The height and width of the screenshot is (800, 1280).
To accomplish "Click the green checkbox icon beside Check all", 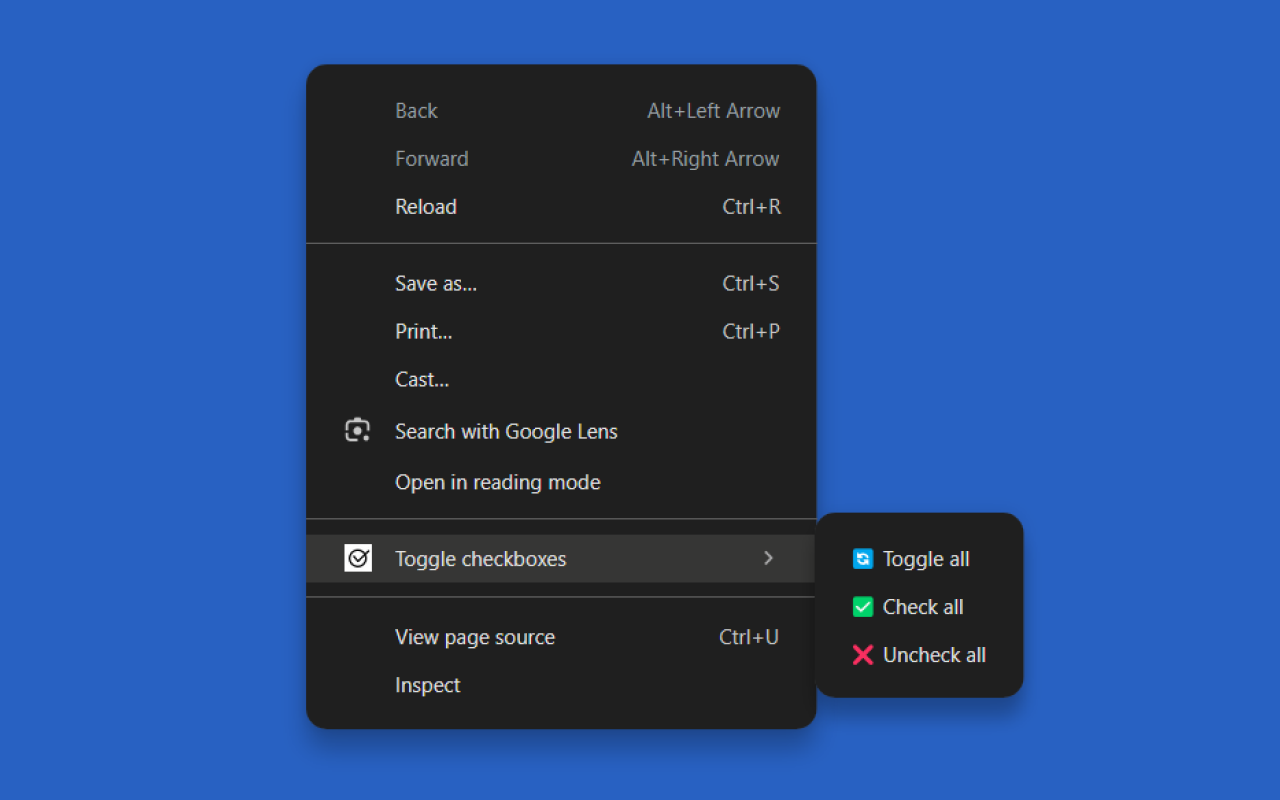I will [x=862, y=606].
